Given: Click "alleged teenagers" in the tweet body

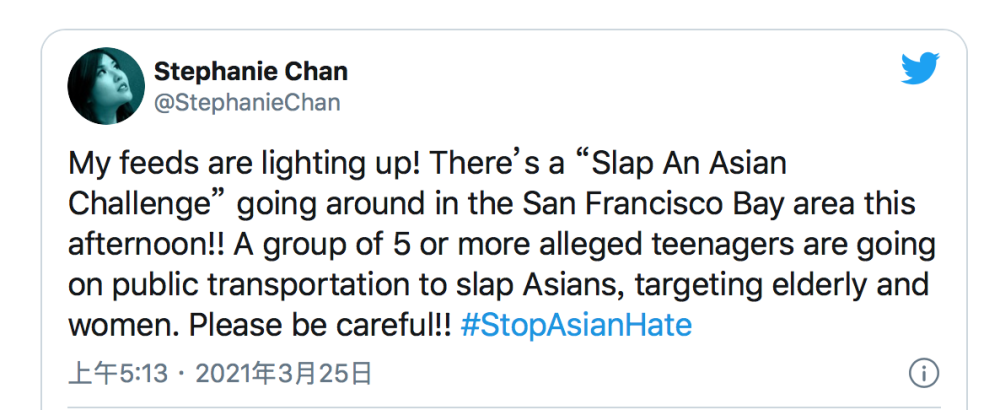Looking at the screenshot, I should pyautogui.click(x=629, y=244).
